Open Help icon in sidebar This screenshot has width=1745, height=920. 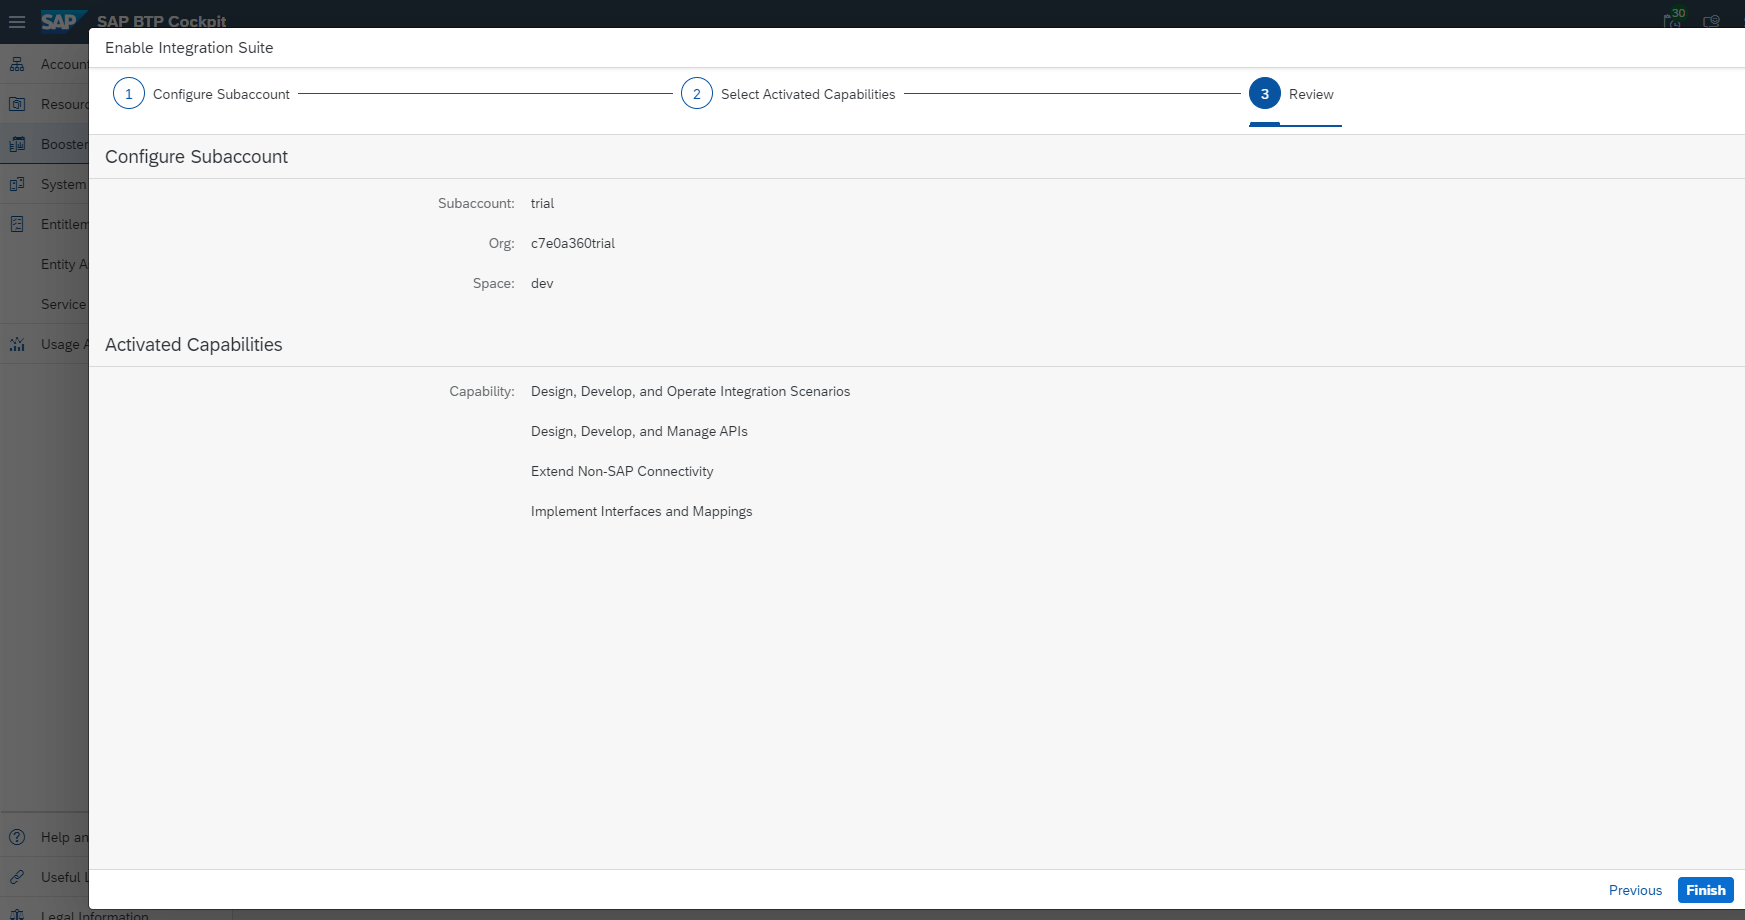pos(17,837)
